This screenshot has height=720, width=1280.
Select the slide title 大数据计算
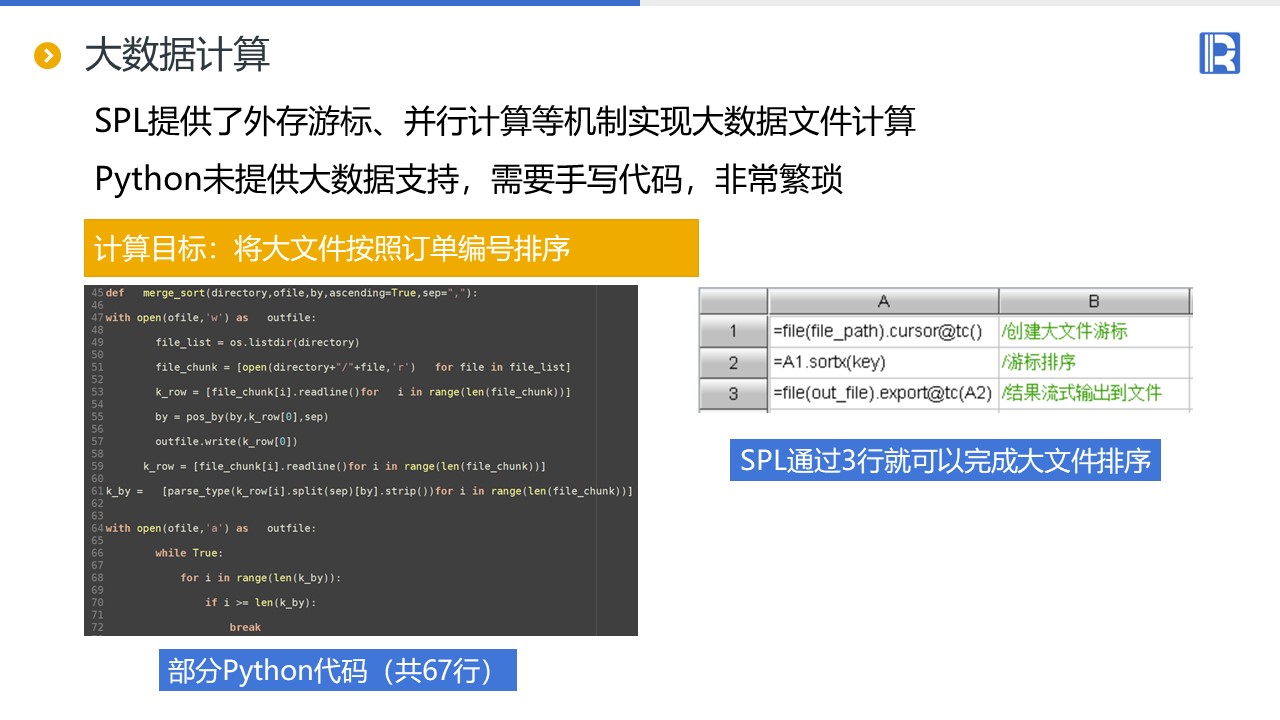pos(177,55)
